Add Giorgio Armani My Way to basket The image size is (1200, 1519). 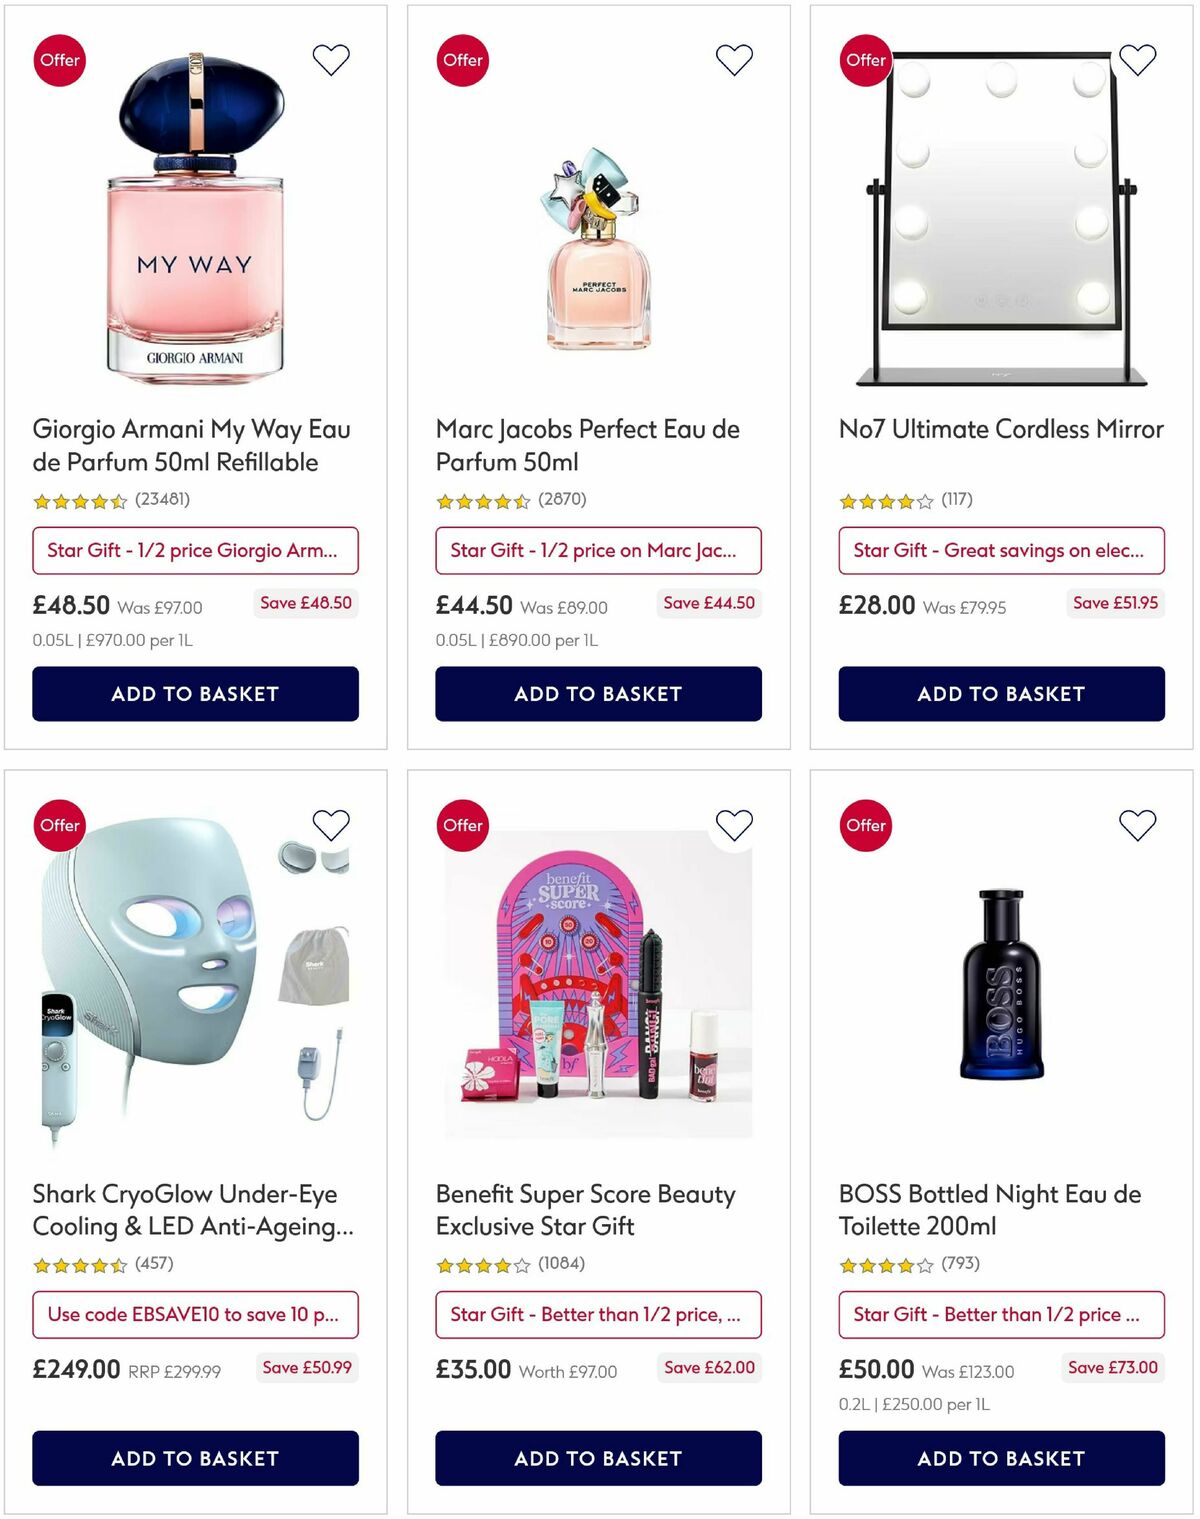pos(195,693)
